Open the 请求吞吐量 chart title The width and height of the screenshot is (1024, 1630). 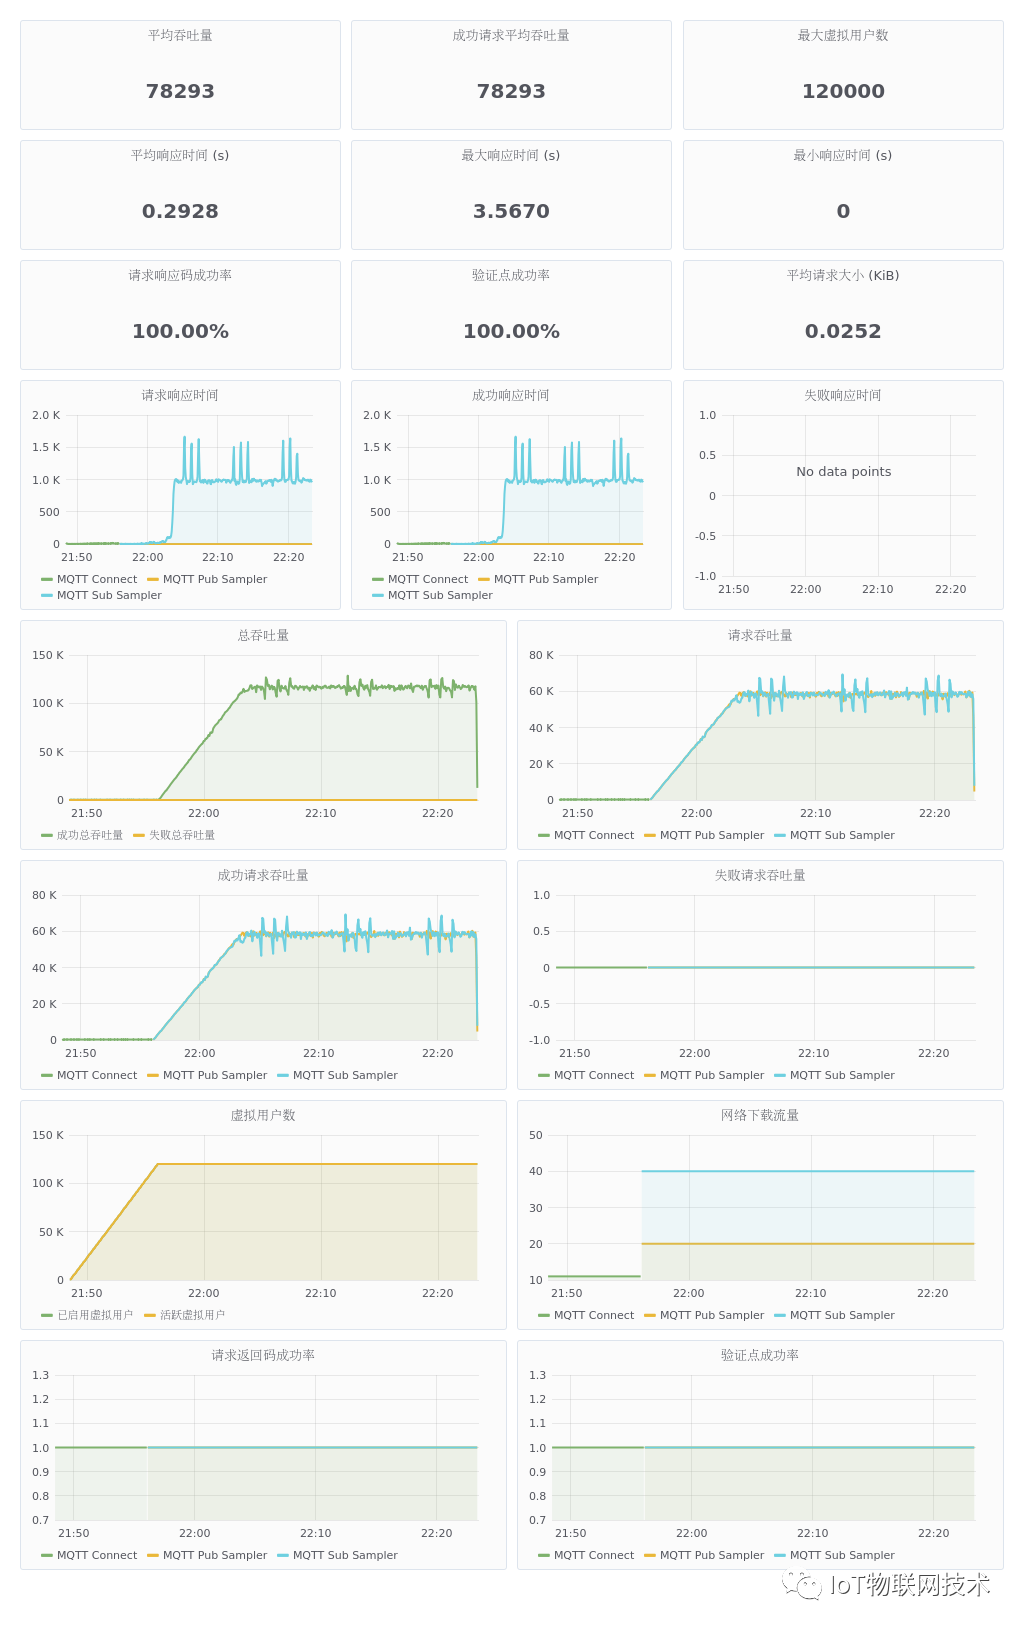(760, 636)
